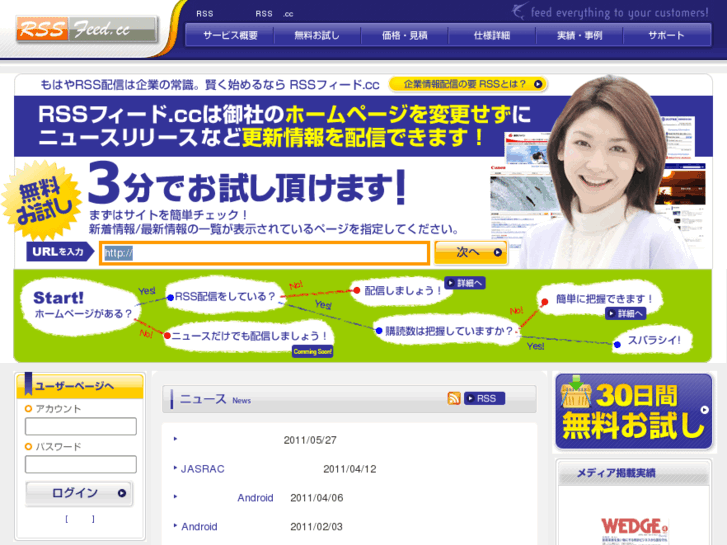Click the スバラシイ! bubble
The width and height of the screenshot is (727, 545).
[x=653, y=340]
